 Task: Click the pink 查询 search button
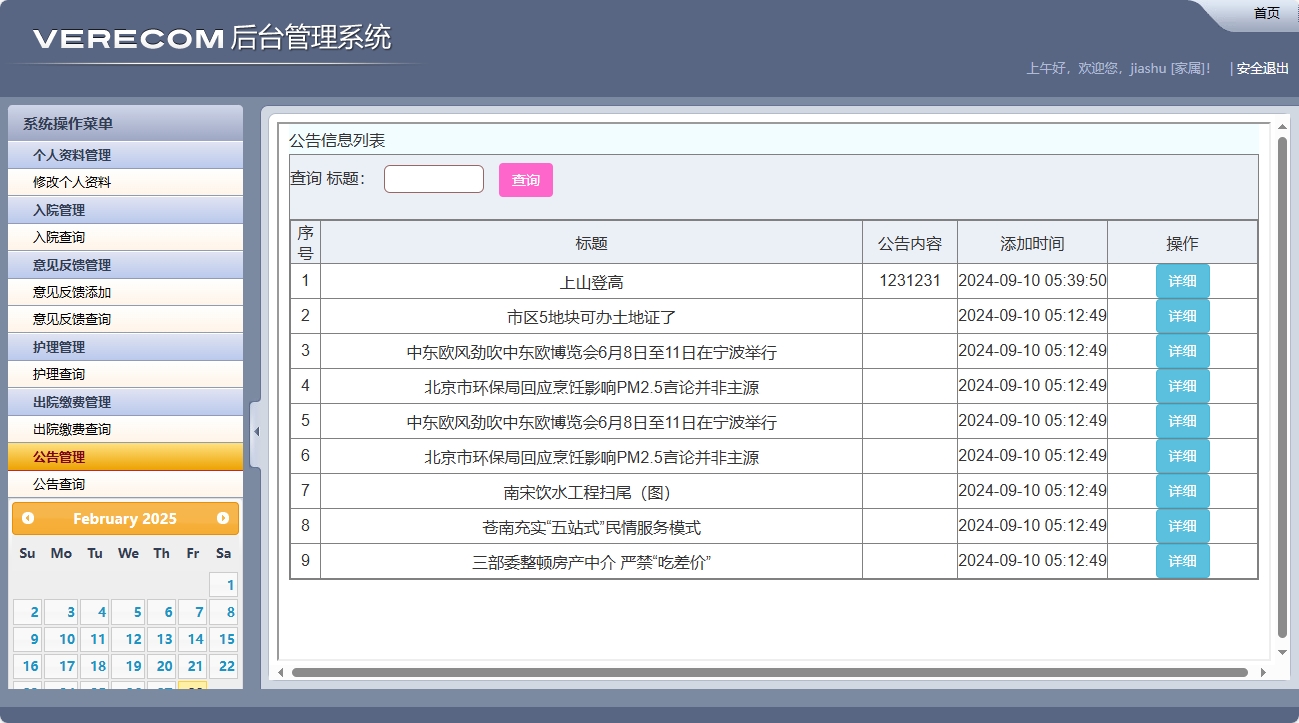pyautogui.click(x=525, y=179)
